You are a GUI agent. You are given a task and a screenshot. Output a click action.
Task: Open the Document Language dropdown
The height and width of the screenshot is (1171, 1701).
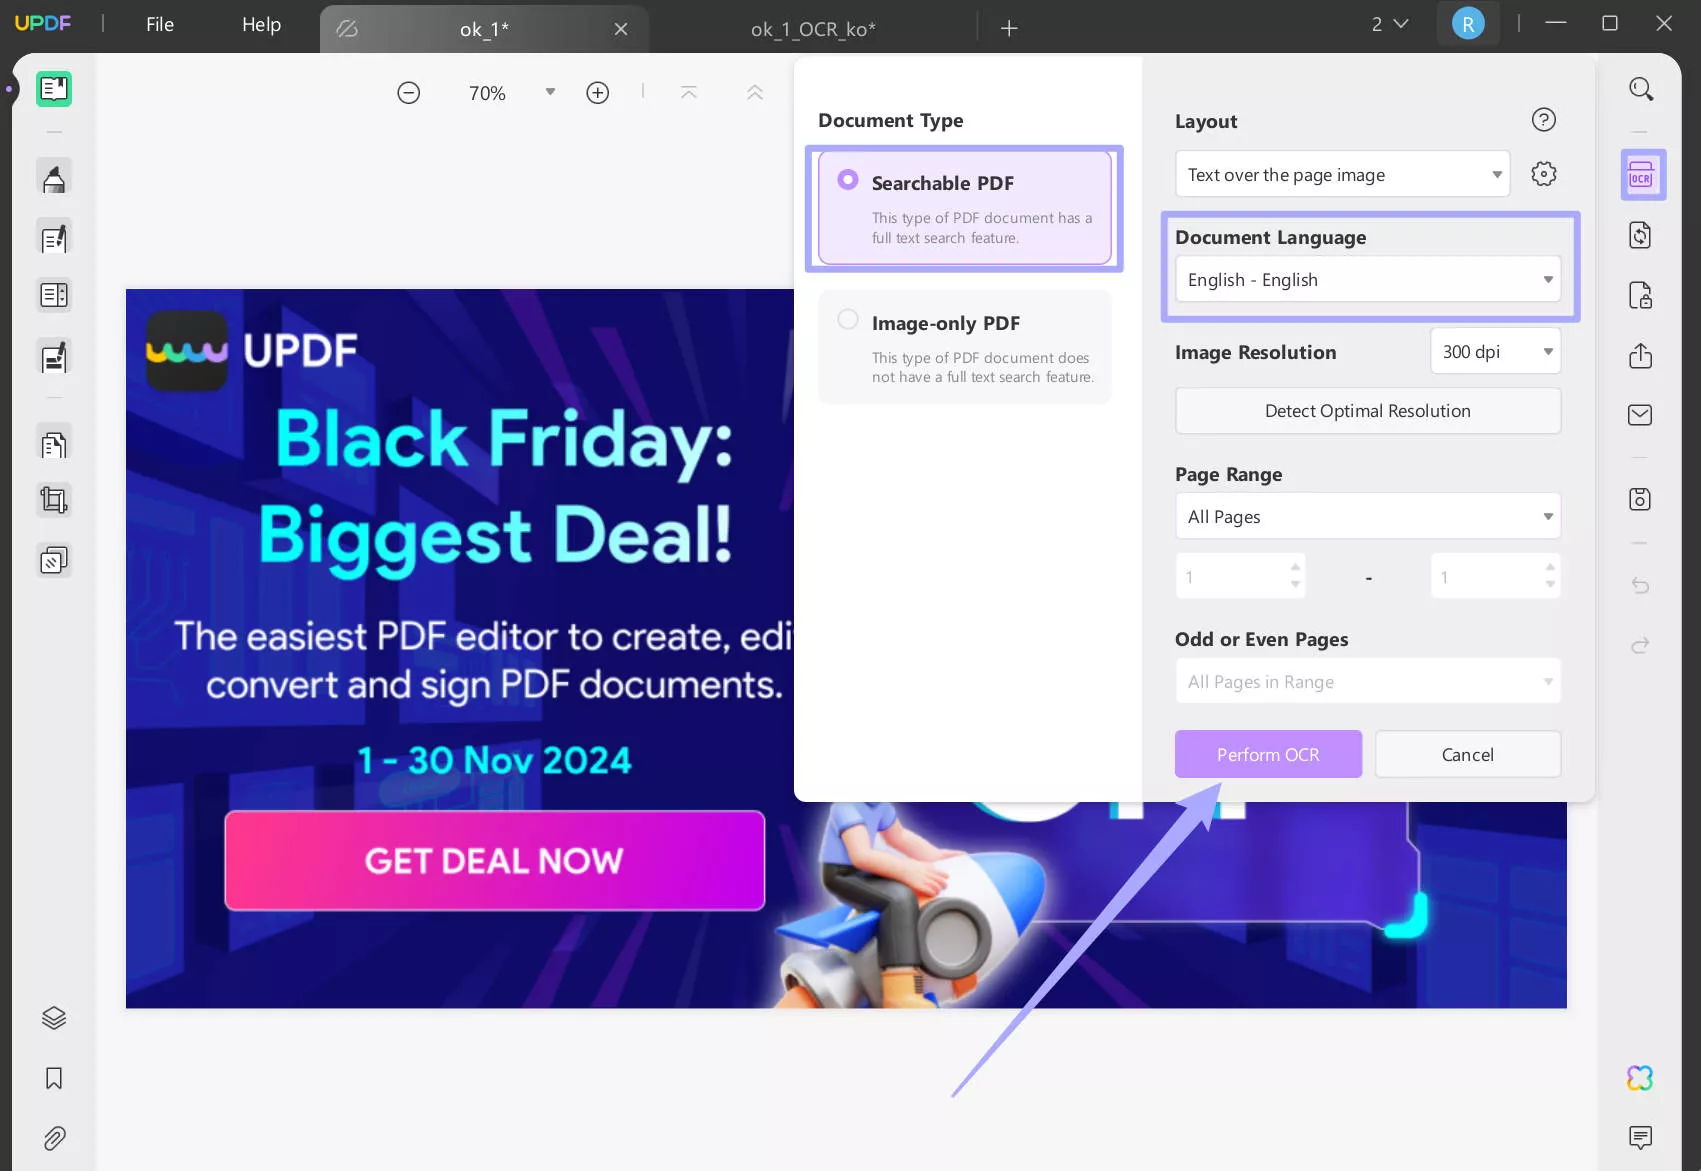[x=1367, y=279]
